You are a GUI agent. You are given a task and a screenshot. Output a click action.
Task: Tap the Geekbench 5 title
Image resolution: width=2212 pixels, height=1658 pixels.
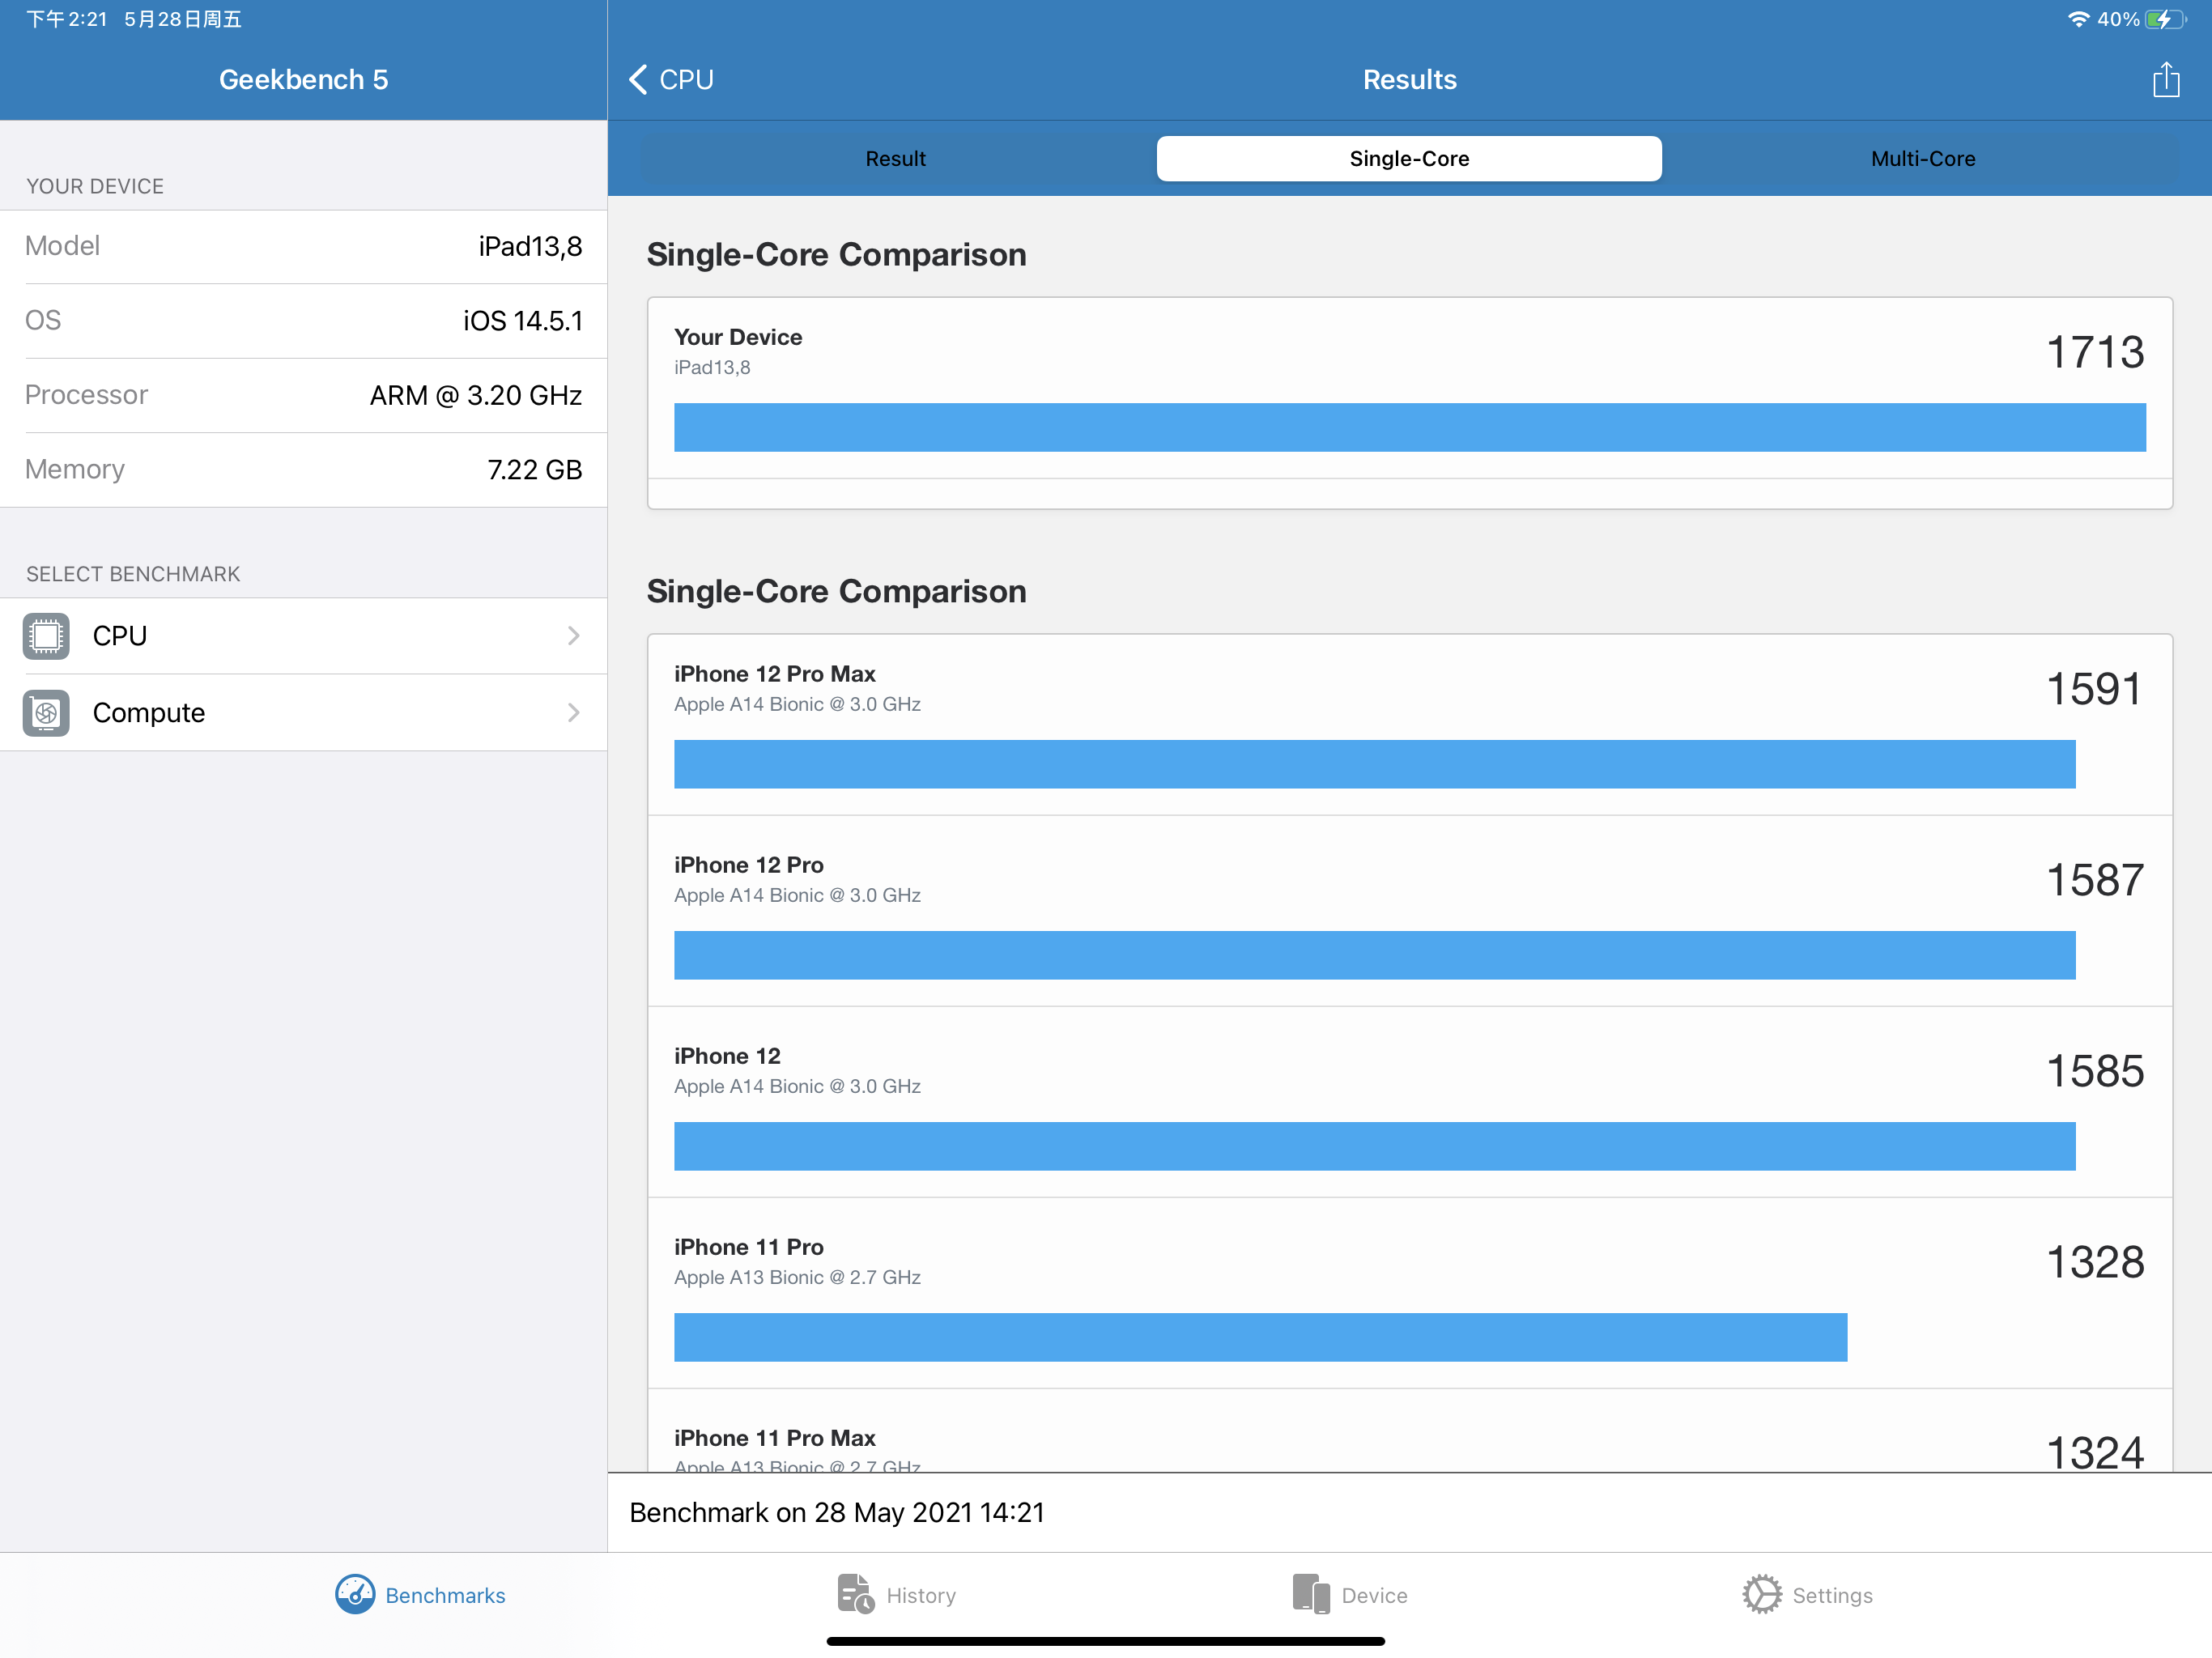304,79
